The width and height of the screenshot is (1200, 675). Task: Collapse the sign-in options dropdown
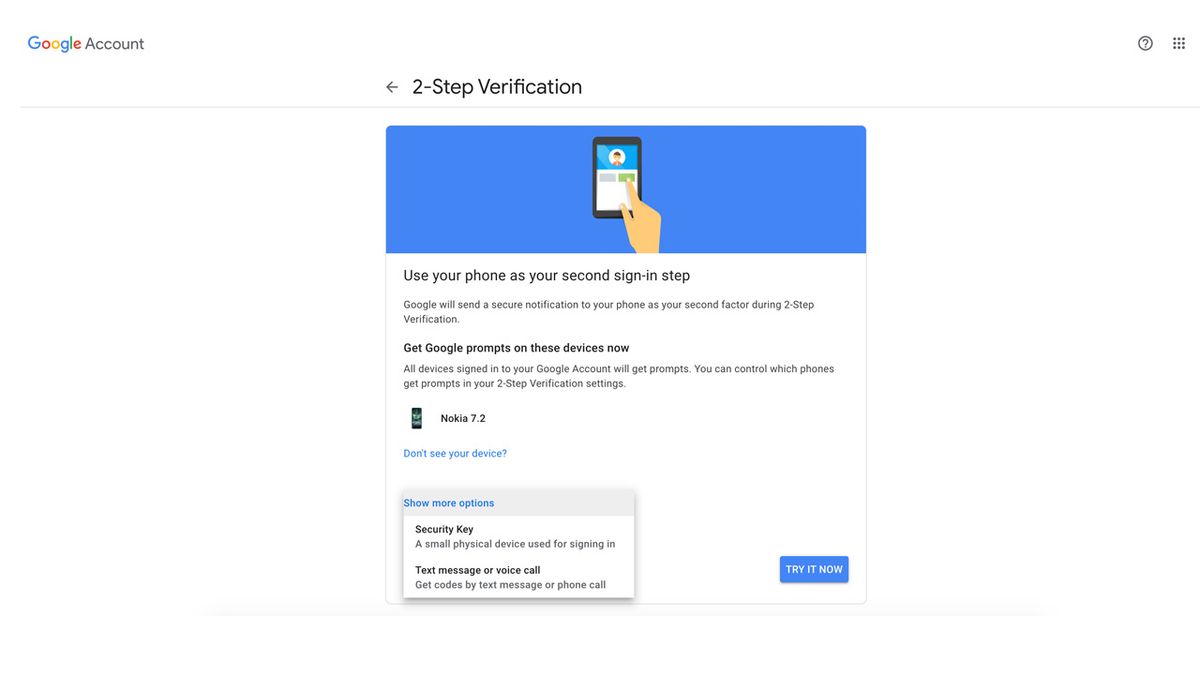(449, 502)
